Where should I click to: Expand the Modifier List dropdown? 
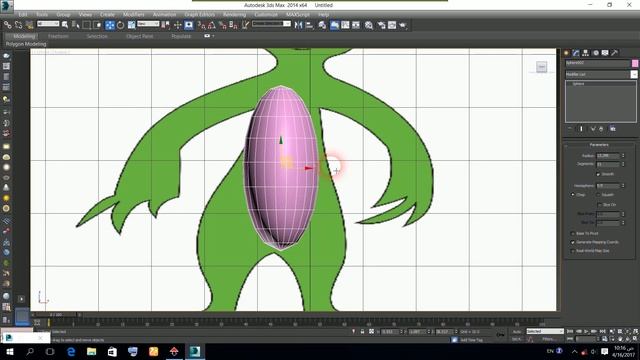634,74
